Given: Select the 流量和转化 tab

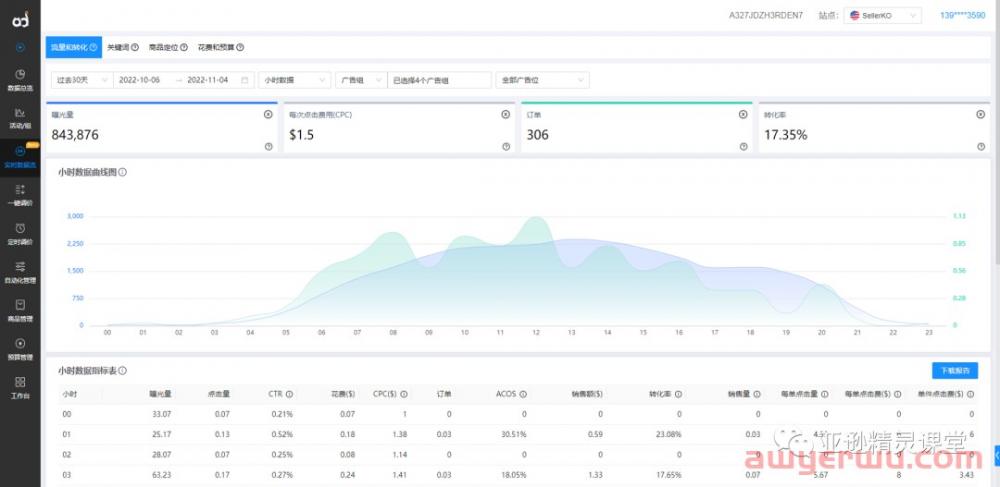Looking at the screenshot, I should 74,47.
